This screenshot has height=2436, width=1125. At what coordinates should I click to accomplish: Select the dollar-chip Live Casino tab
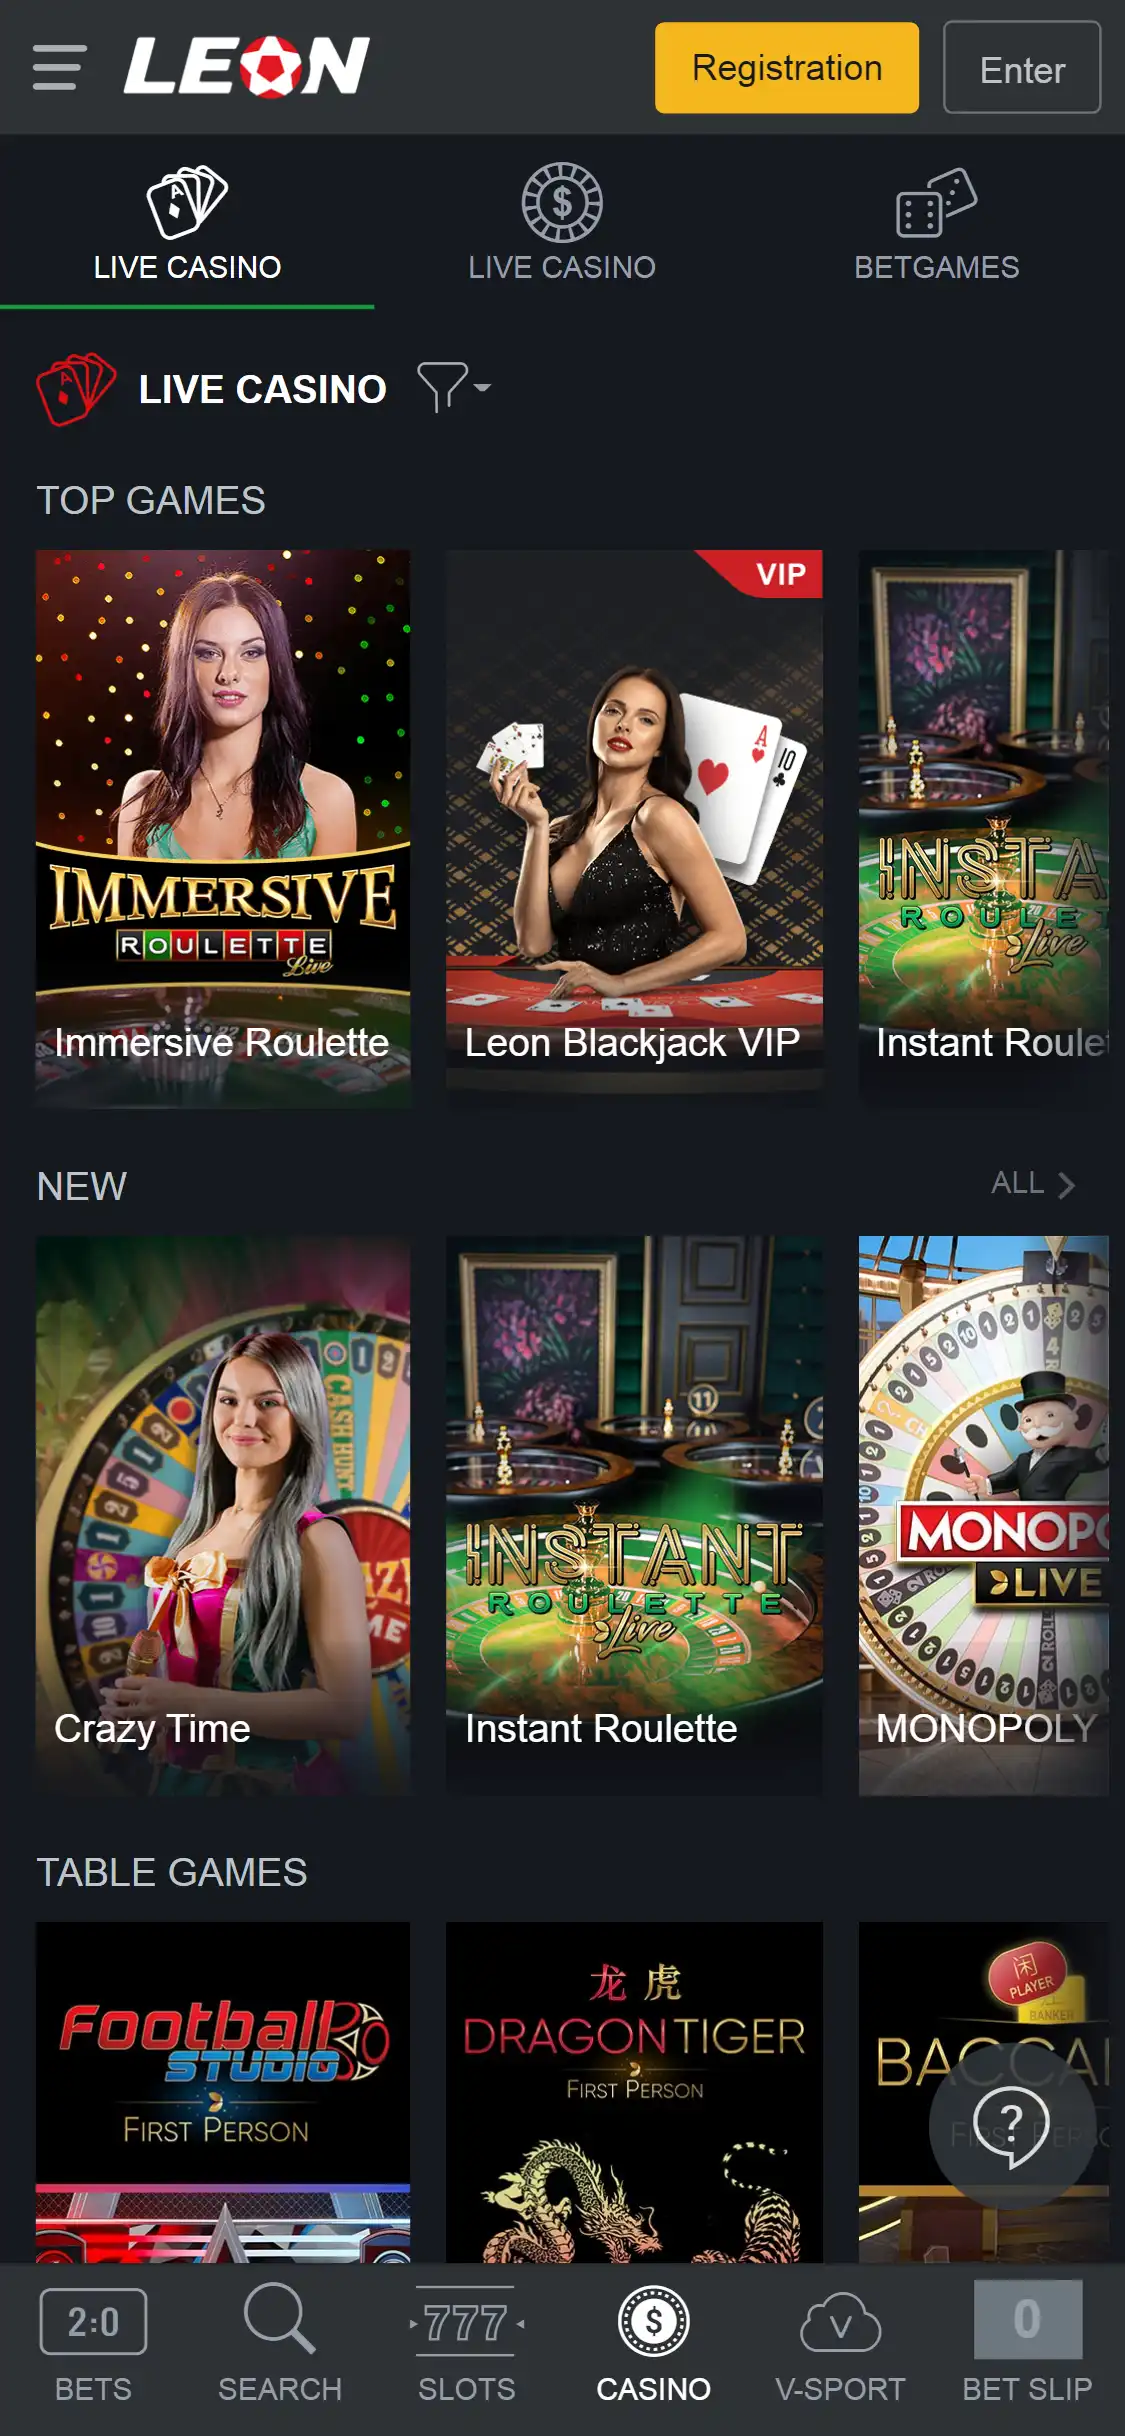(562, 225)
